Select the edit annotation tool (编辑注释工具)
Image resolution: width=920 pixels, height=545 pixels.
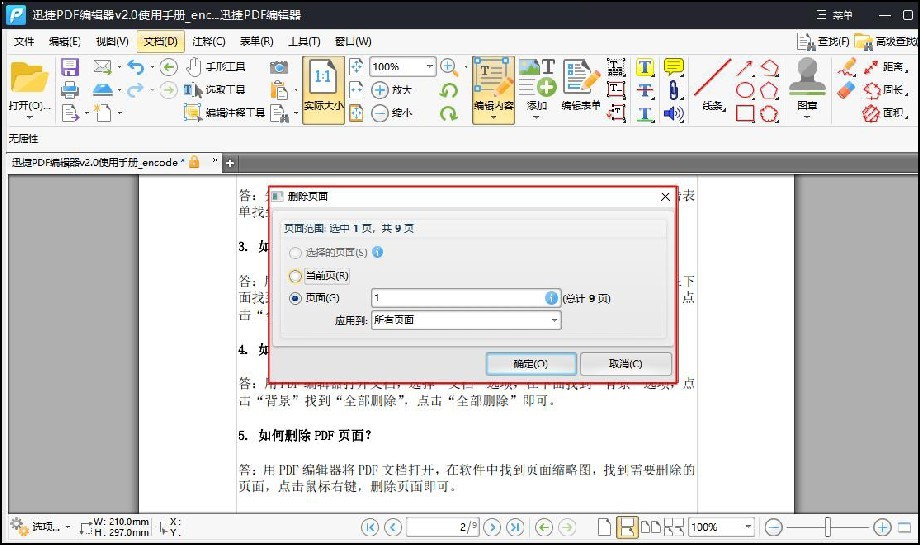tap(224, 112)
